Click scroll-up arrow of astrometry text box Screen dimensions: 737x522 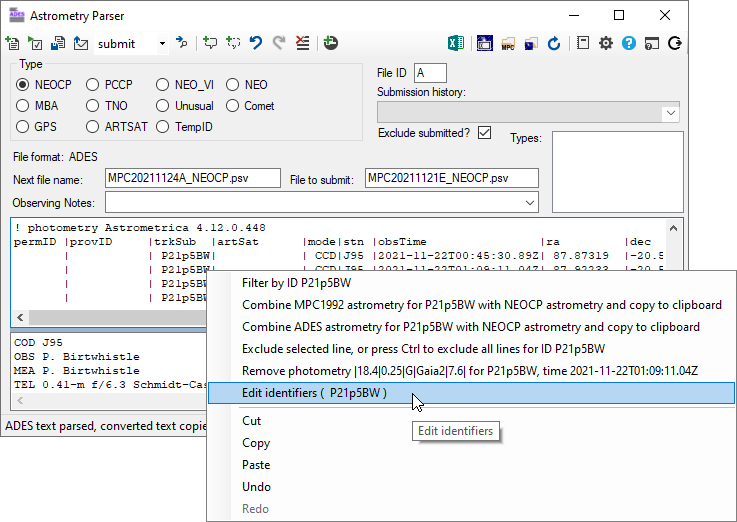coord(674,228)
